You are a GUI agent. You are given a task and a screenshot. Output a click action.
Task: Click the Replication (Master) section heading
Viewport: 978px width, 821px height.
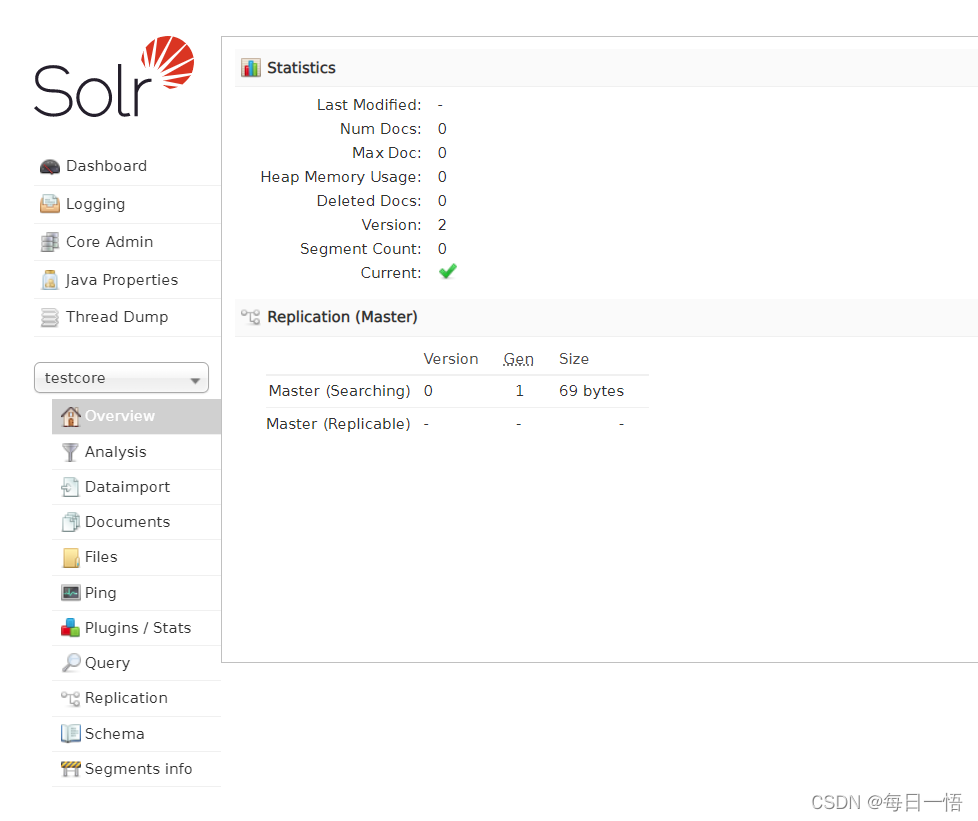(x=342, y=317)
